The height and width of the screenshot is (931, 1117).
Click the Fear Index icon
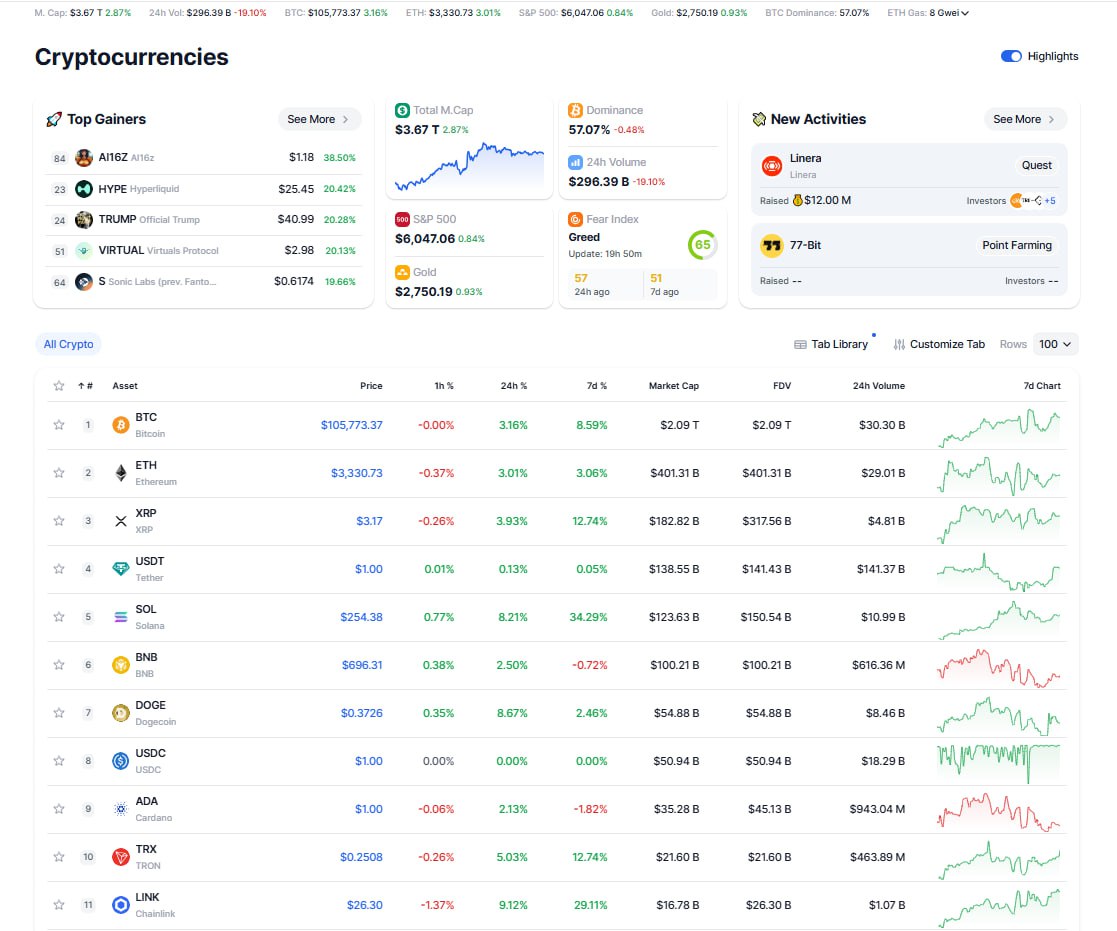575,219
